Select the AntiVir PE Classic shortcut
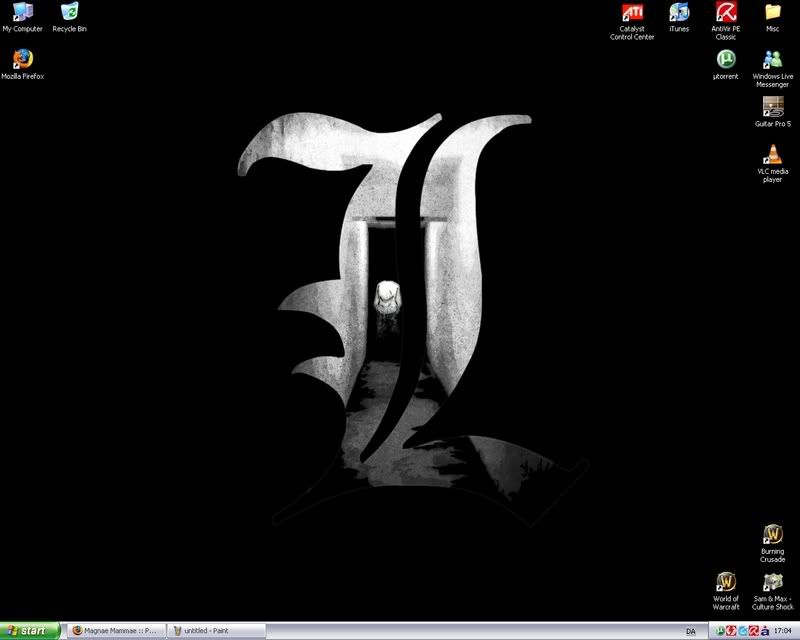 [726, 21]
